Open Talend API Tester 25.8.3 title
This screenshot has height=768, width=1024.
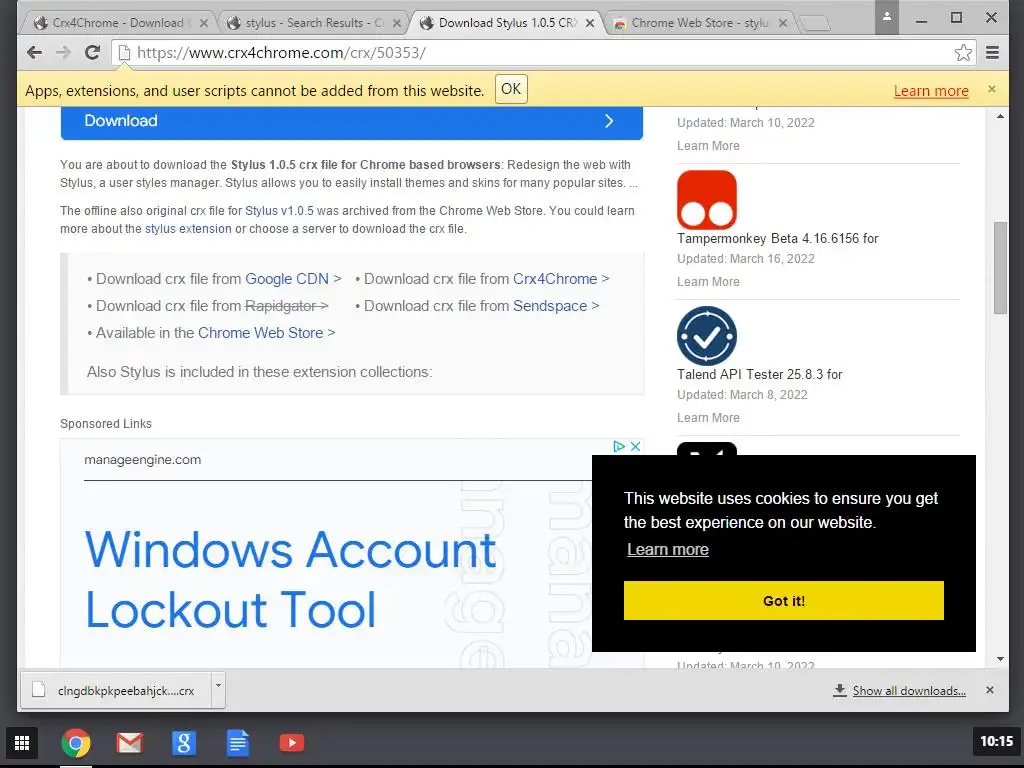point(760,374)
